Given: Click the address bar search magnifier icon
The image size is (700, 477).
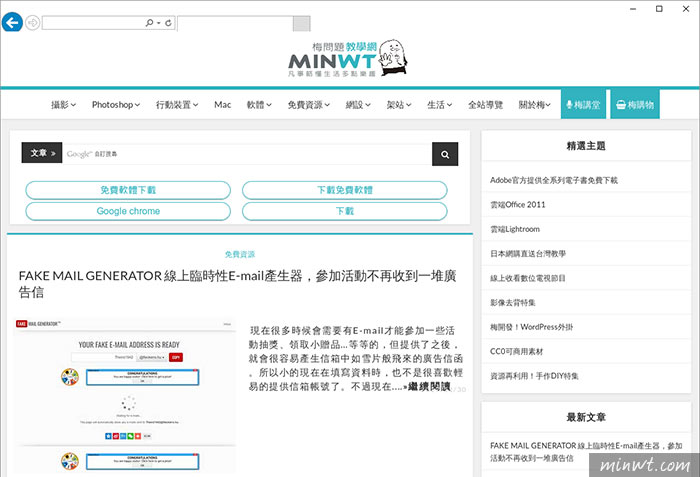Looking at the screenshot, I should [149, 22].
